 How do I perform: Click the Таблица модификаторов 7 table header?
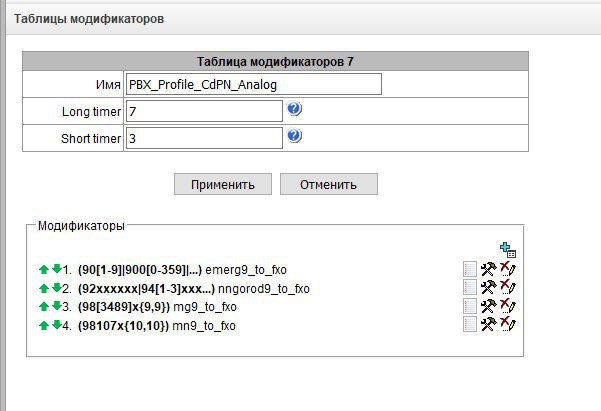pos(275,61)
